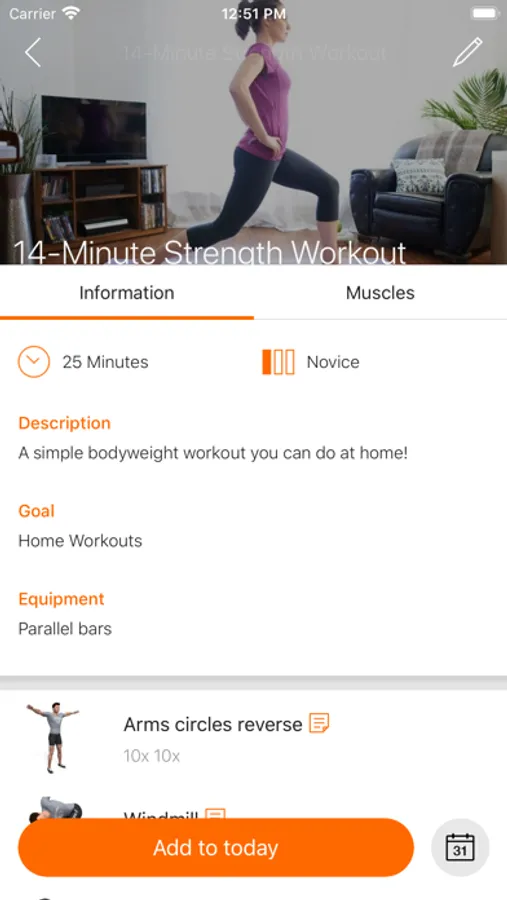The height and width of the screenshot is (900, 507).
Task: Open note icon beside Arms circles reverse
Action: [x=319, y=723]
